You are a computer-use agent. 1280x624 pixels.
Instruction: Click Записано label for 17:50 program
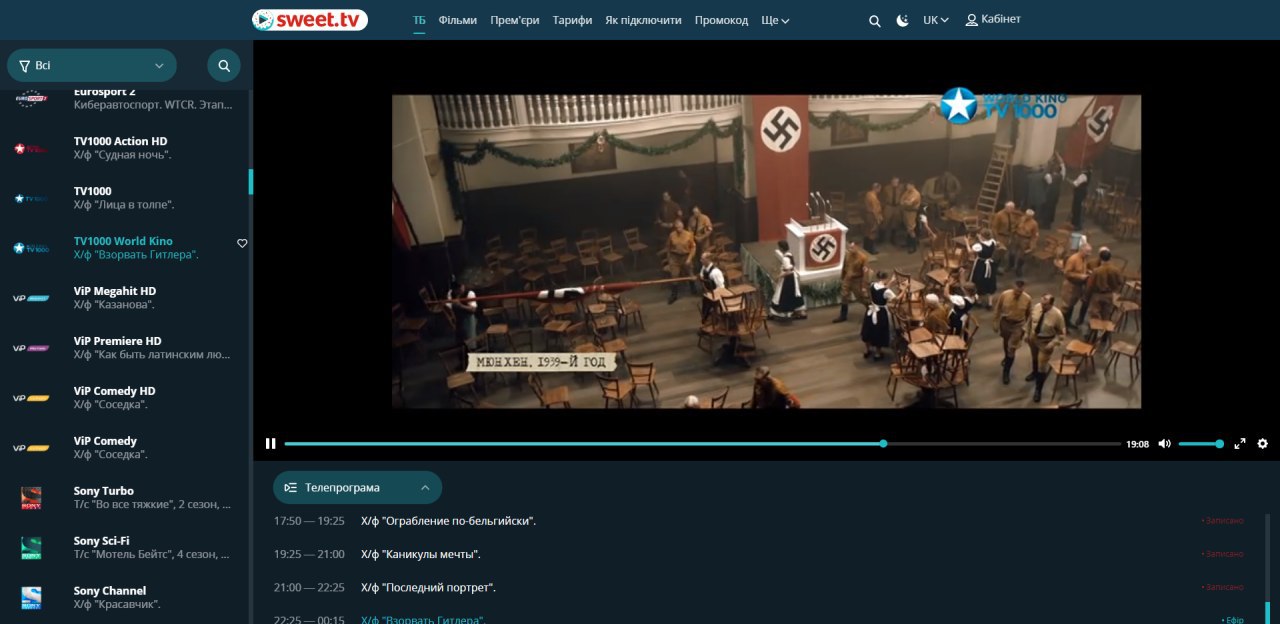[1223, 521]
